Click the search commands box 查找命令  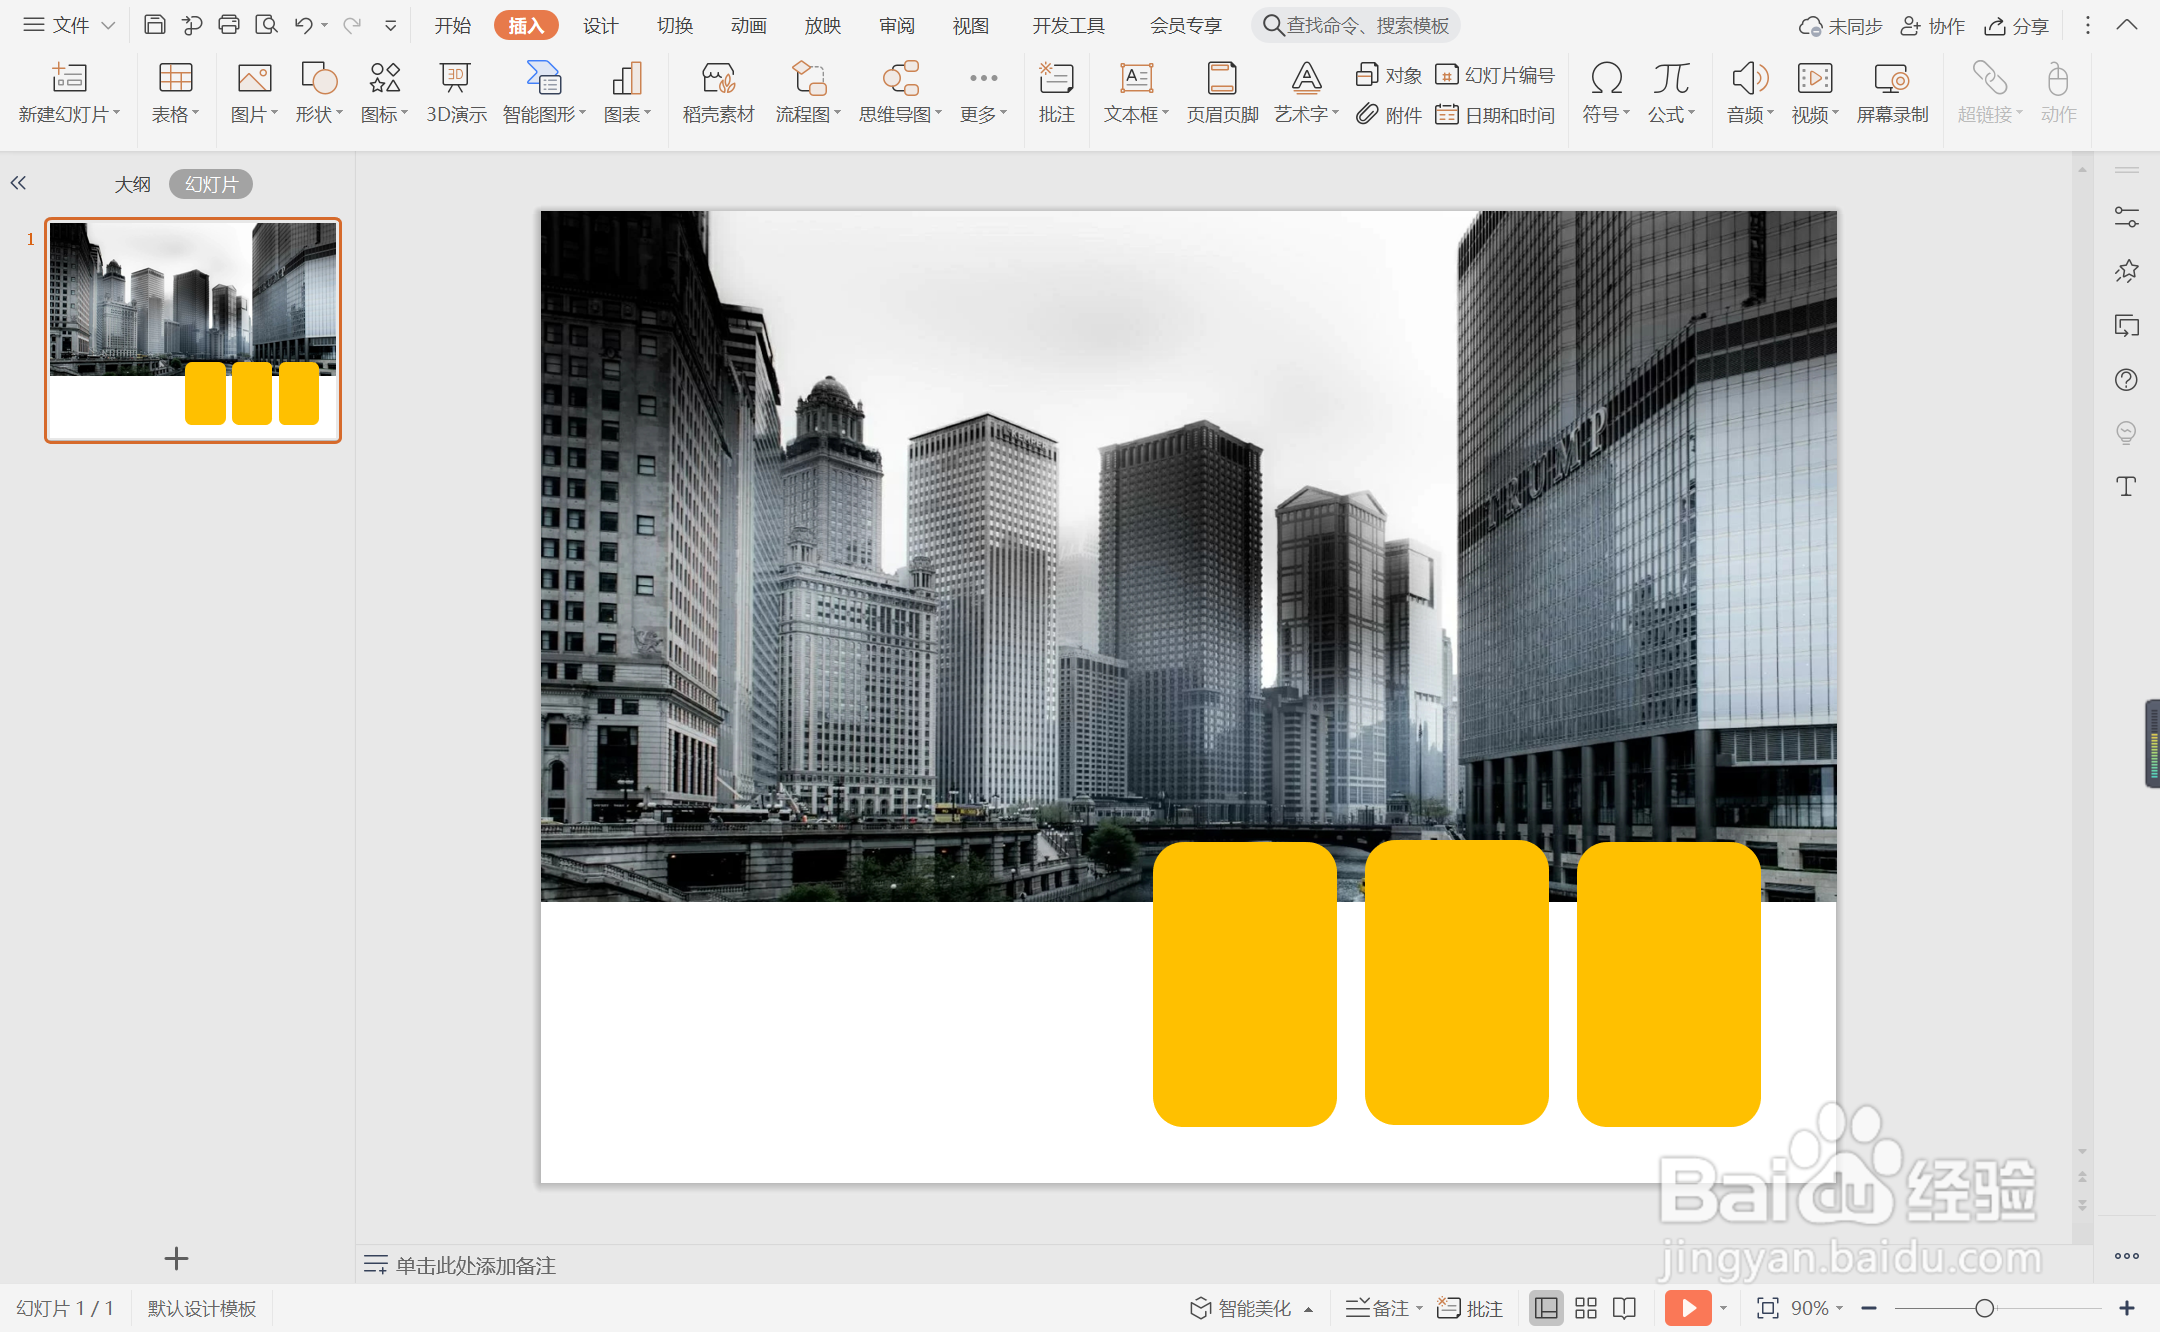coord(1356,25)
